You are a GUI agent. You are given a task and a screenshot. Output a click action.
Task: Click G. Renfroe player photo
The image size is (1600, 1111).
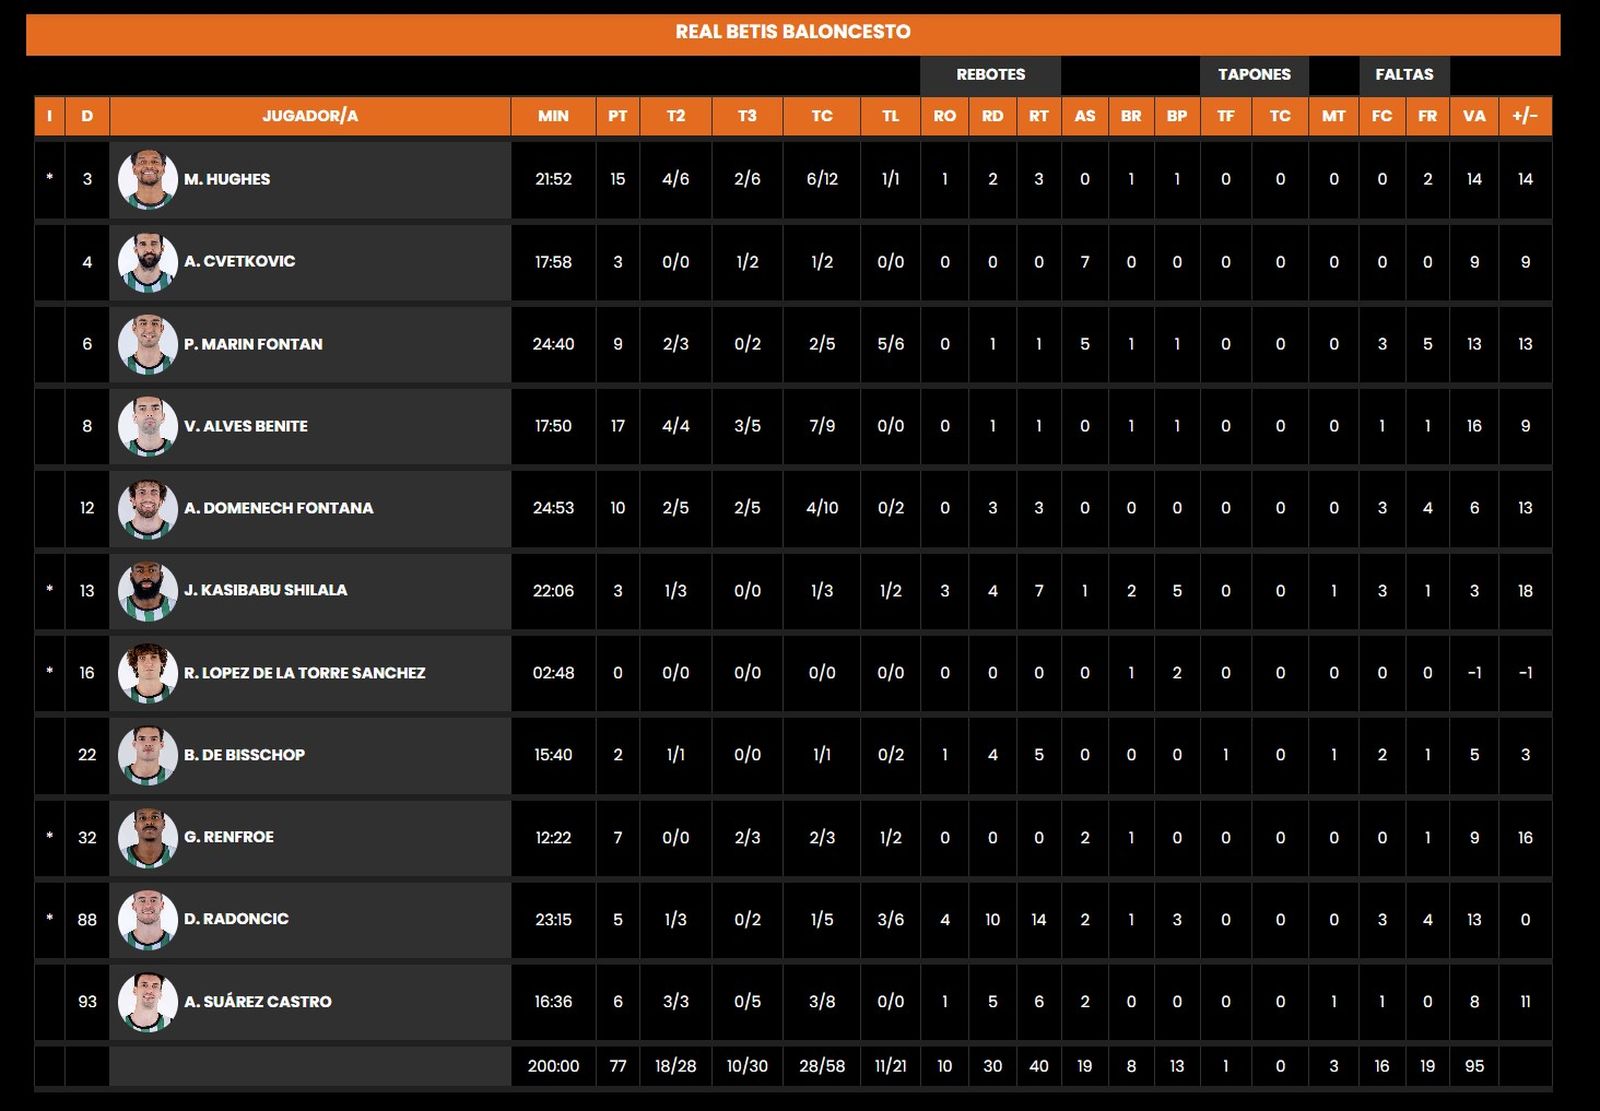click(147, 837)
